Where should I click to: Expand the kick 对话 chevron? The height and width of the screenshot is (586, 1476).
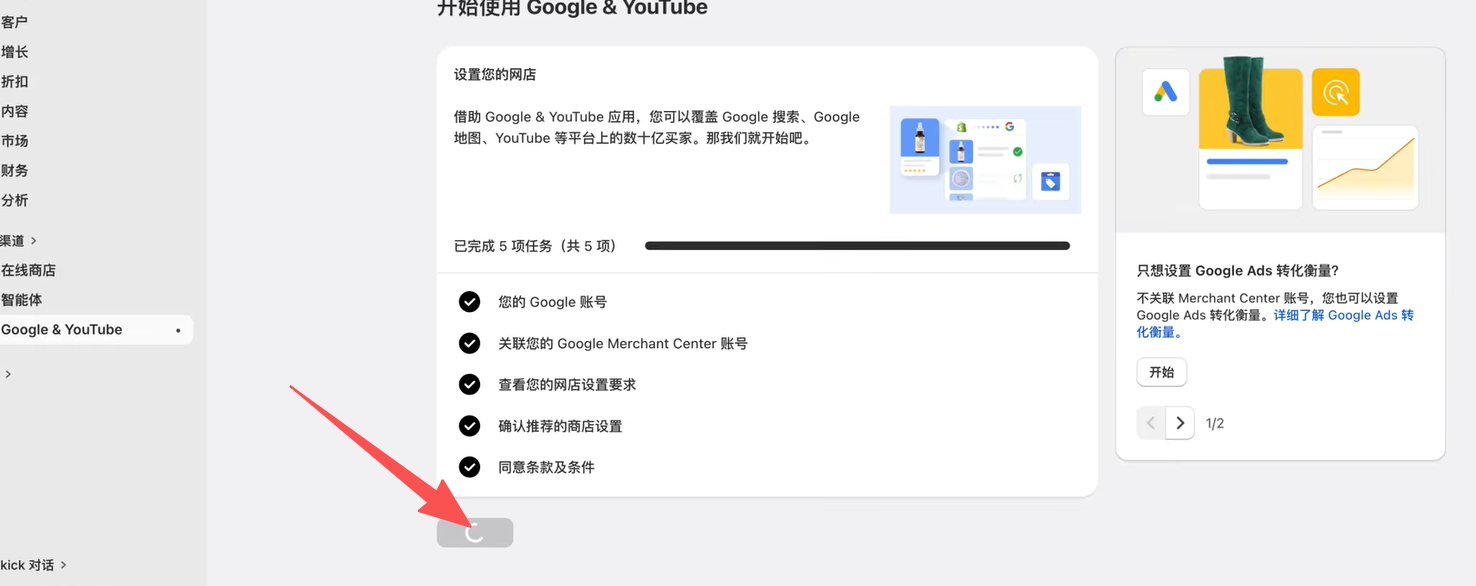pyautogui.click(x=63, y=565)
